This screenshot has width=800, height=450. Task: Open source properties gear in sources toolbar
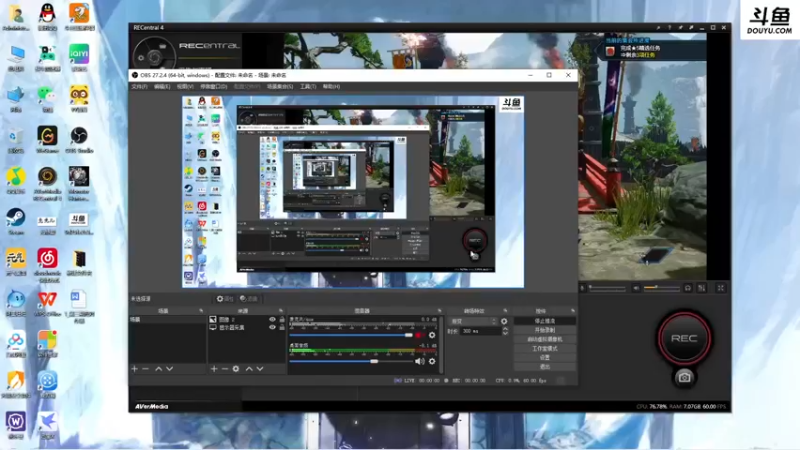[236, 368]
